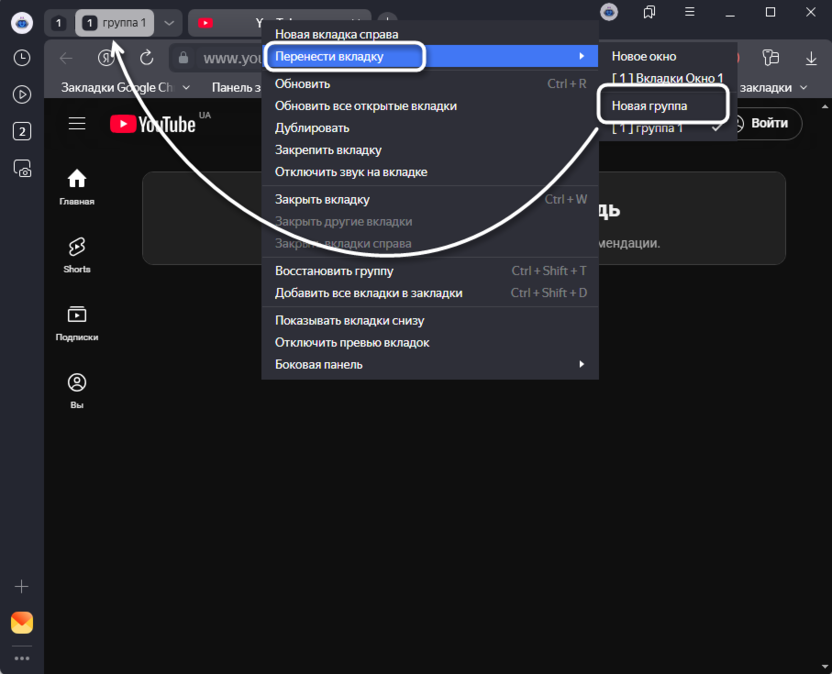Viewport: 832px width, 674px height.
Task: Click the page scrollbar down arrow
Action: pos(825,667)
